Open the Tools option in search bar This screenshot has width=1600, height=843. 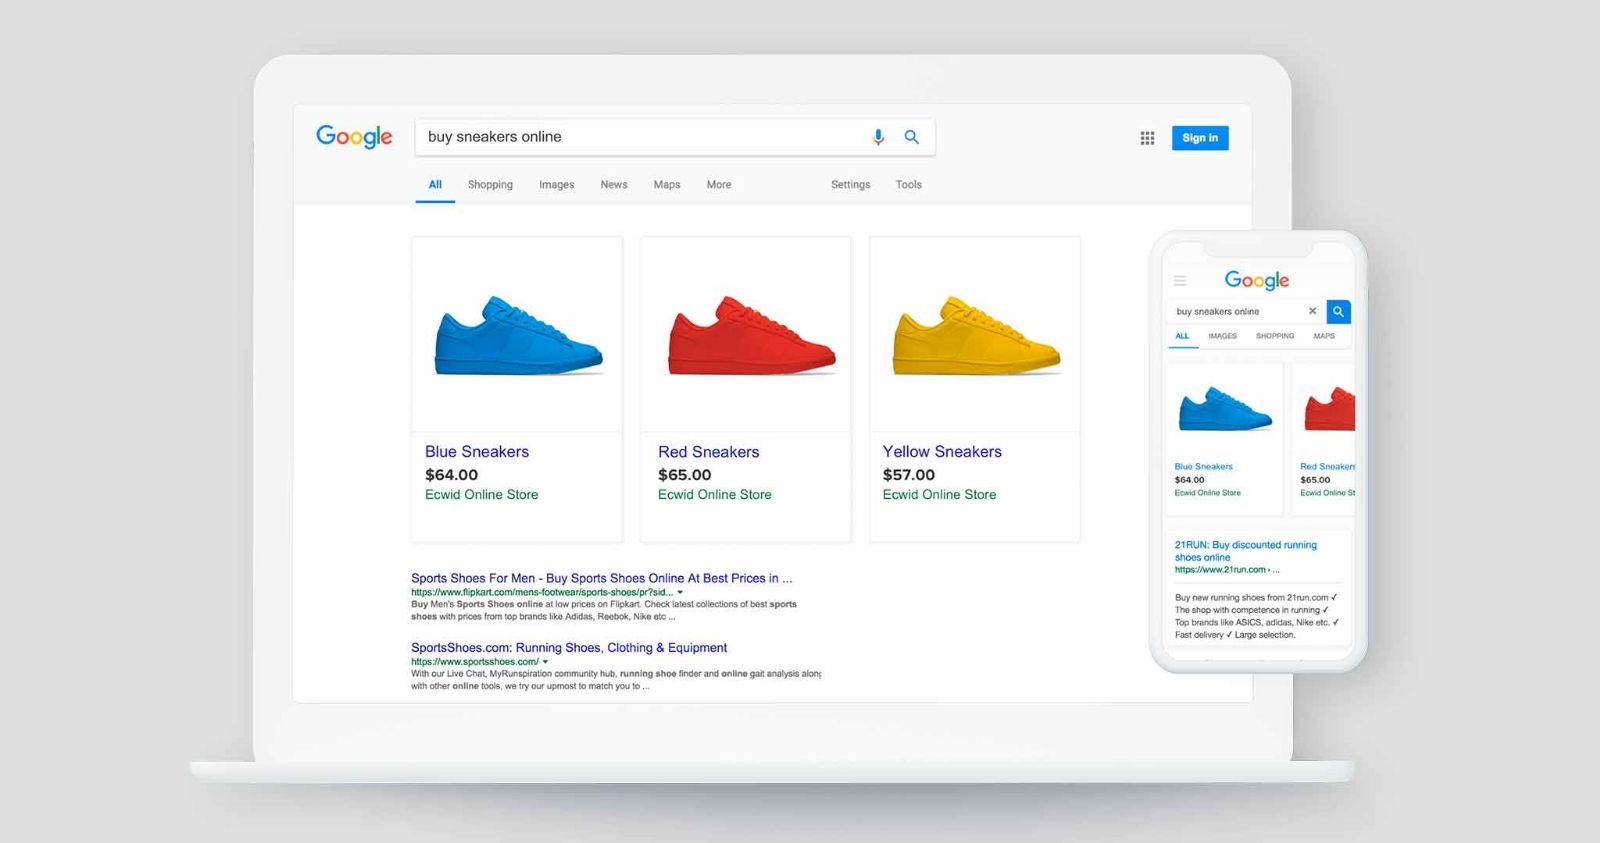908,185
